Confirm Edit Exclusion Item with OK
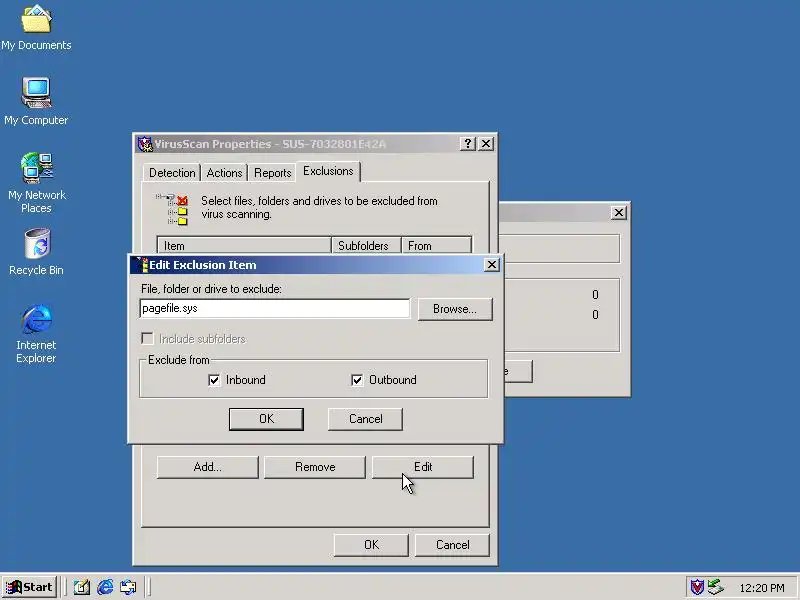The height and width of the screenshot is (600, 800). click(x=266, y=419)
